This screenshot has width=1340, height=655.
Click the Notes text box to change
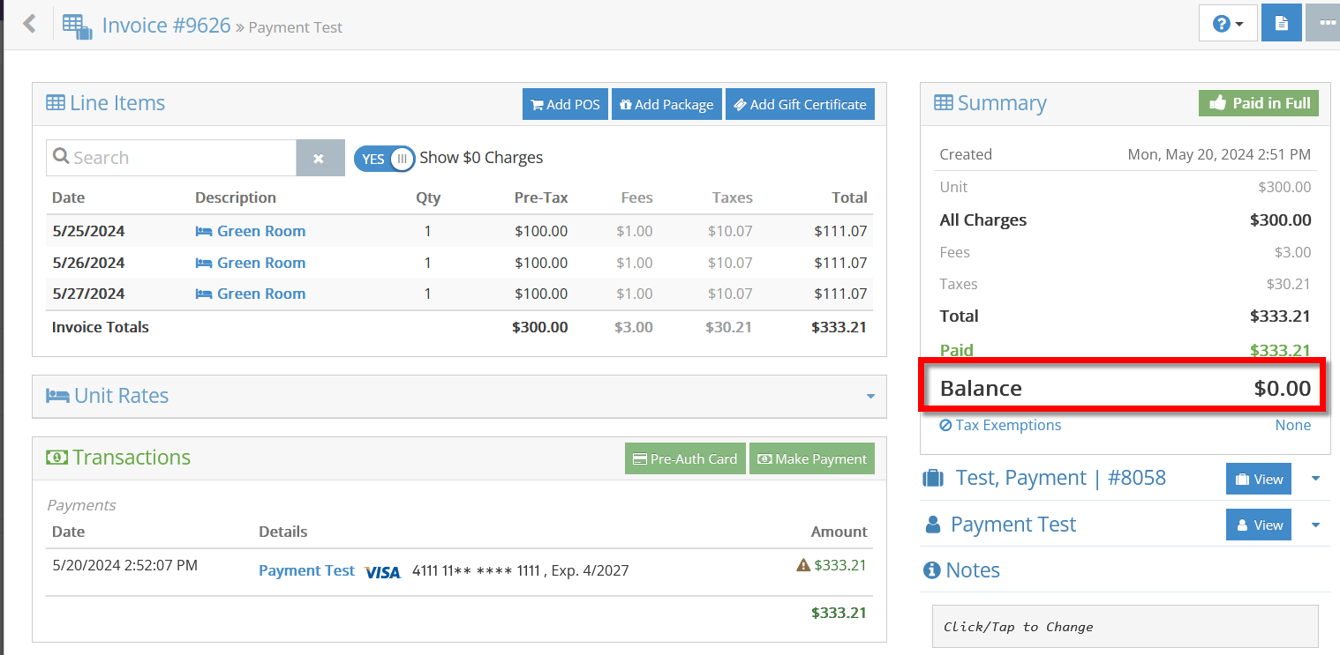[1125, 627]
